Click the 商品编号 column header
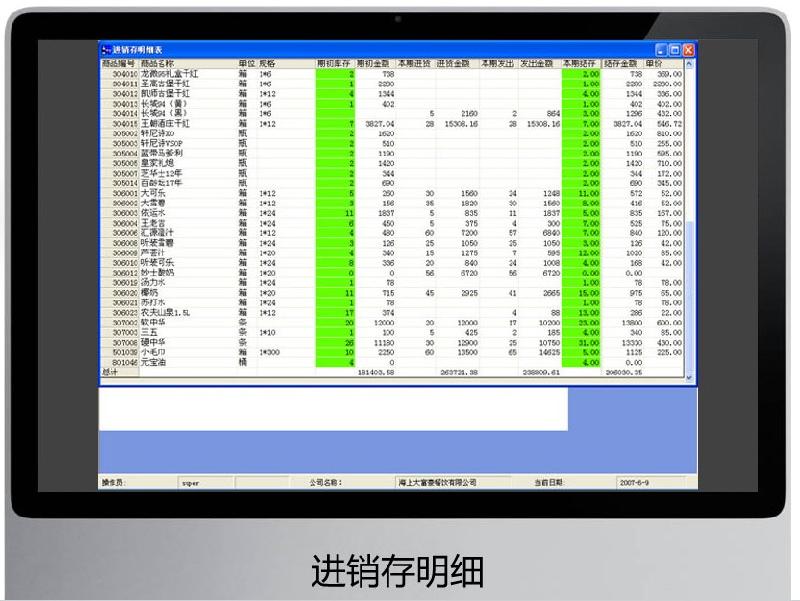The height and width of the screenshot is (601, 800). click(119, 62)
